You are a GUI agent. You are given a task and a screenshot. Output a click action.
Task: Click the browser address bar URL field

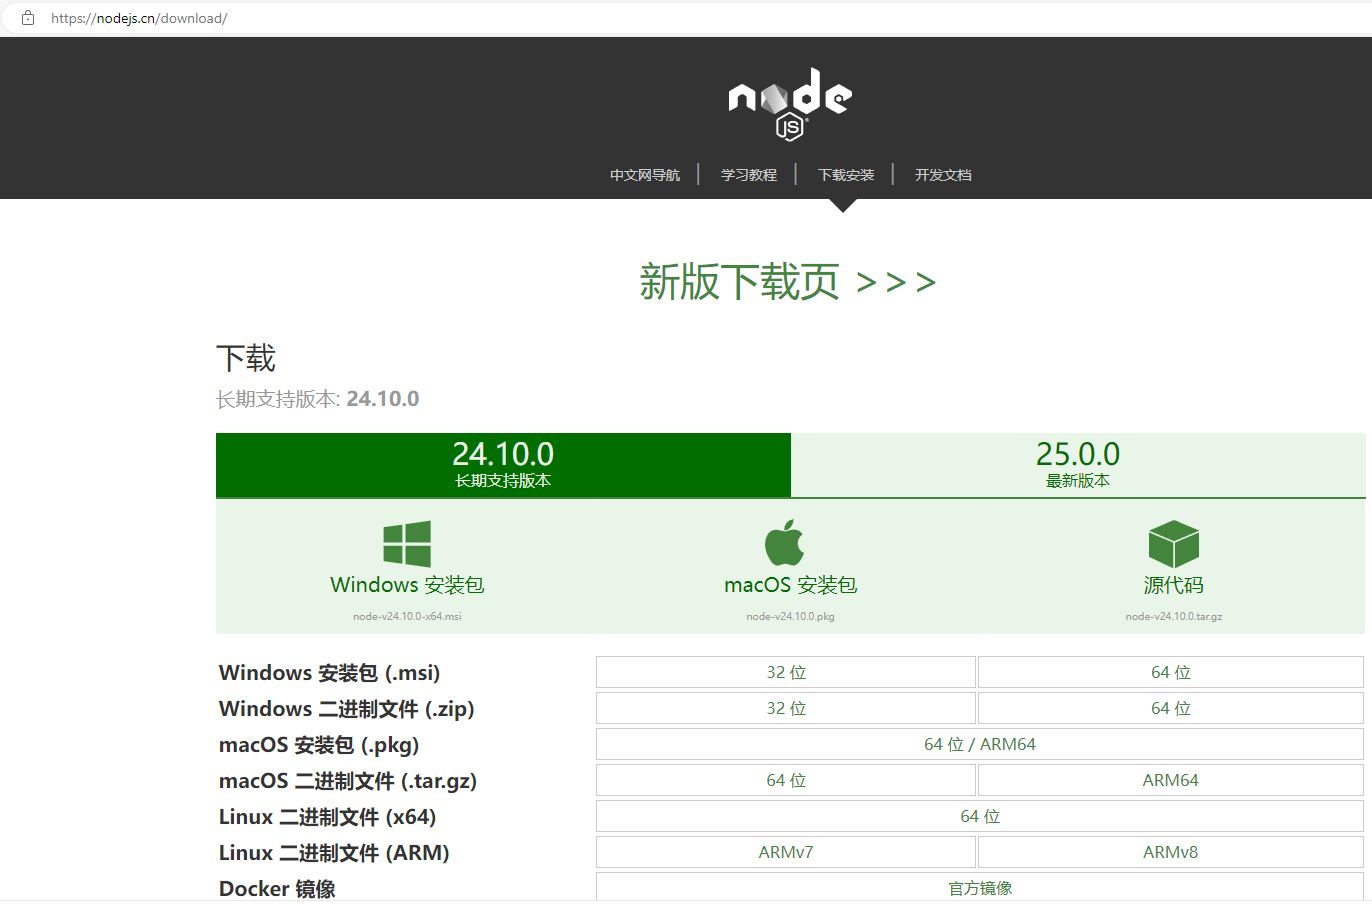point(140,17)
